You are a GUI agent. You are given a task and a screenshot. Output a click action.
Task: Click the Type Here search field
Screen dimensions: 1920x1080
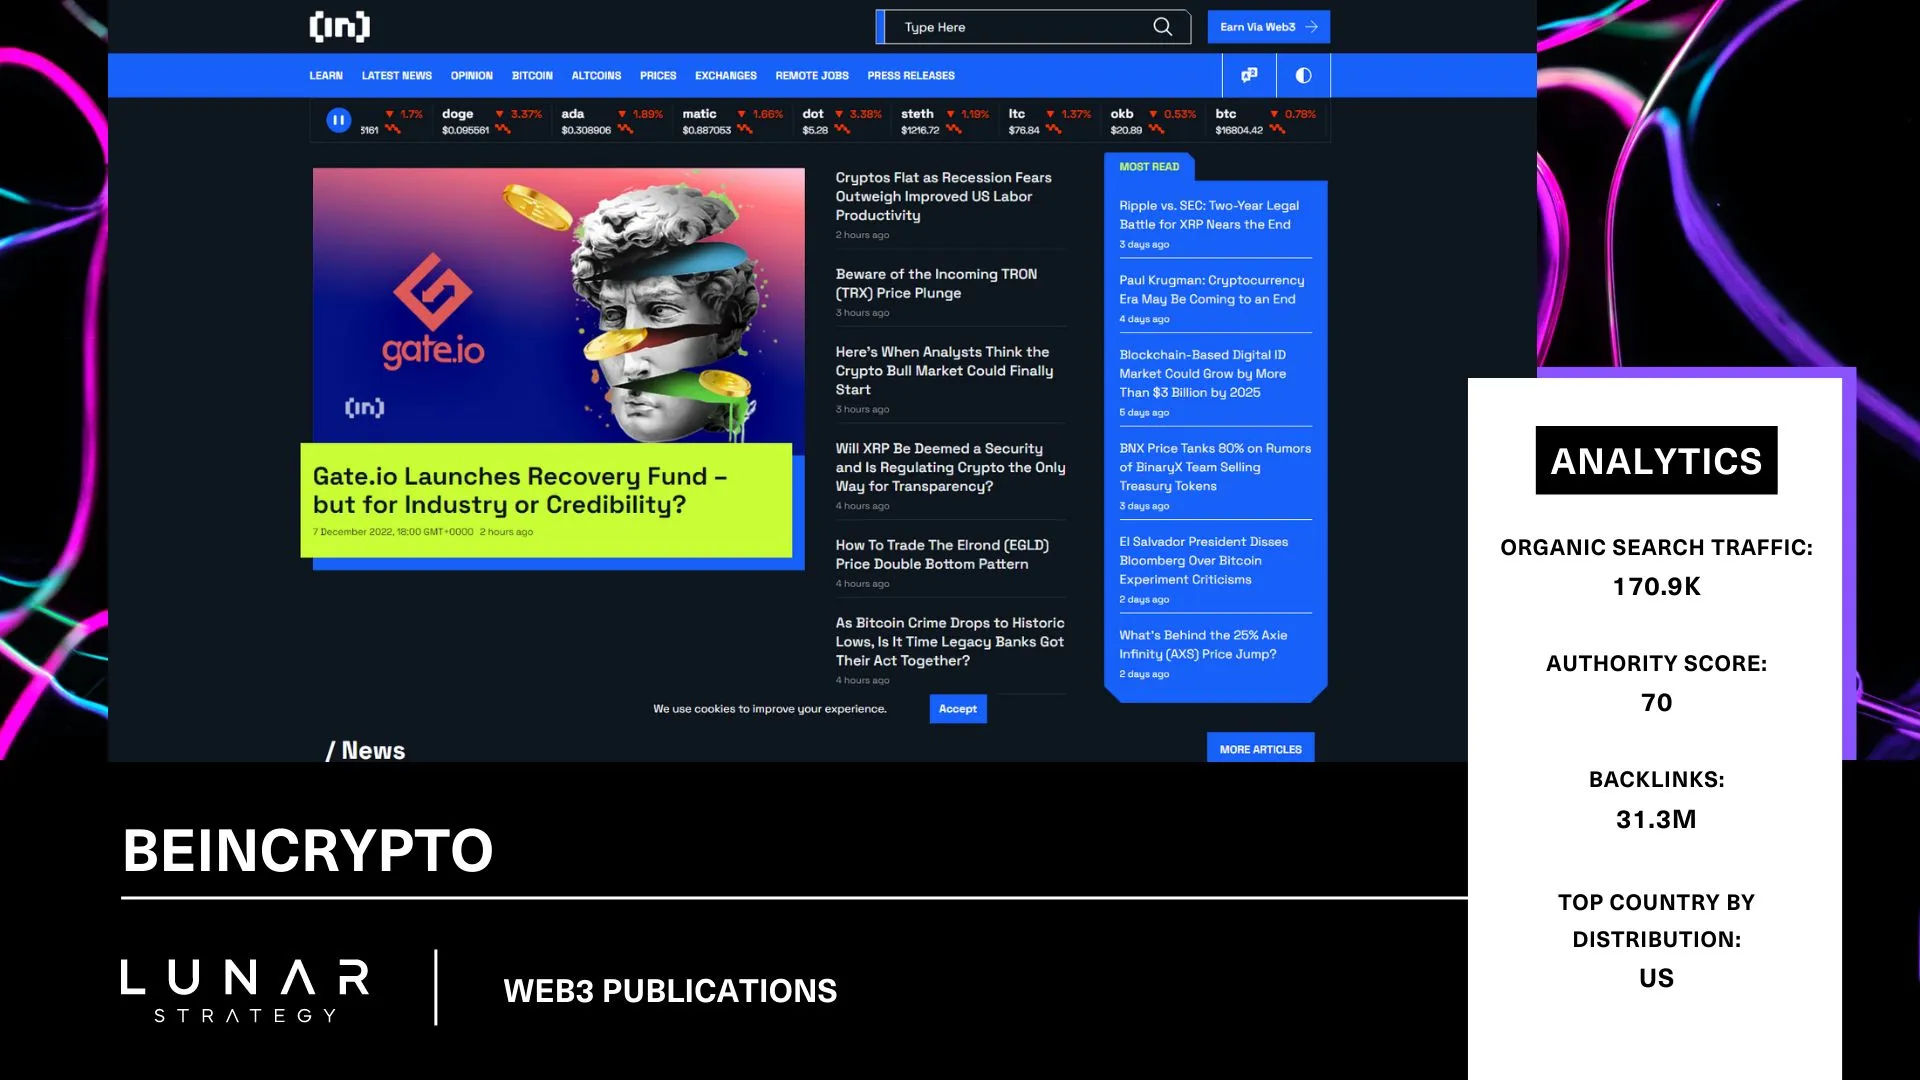coord(1033,27)
